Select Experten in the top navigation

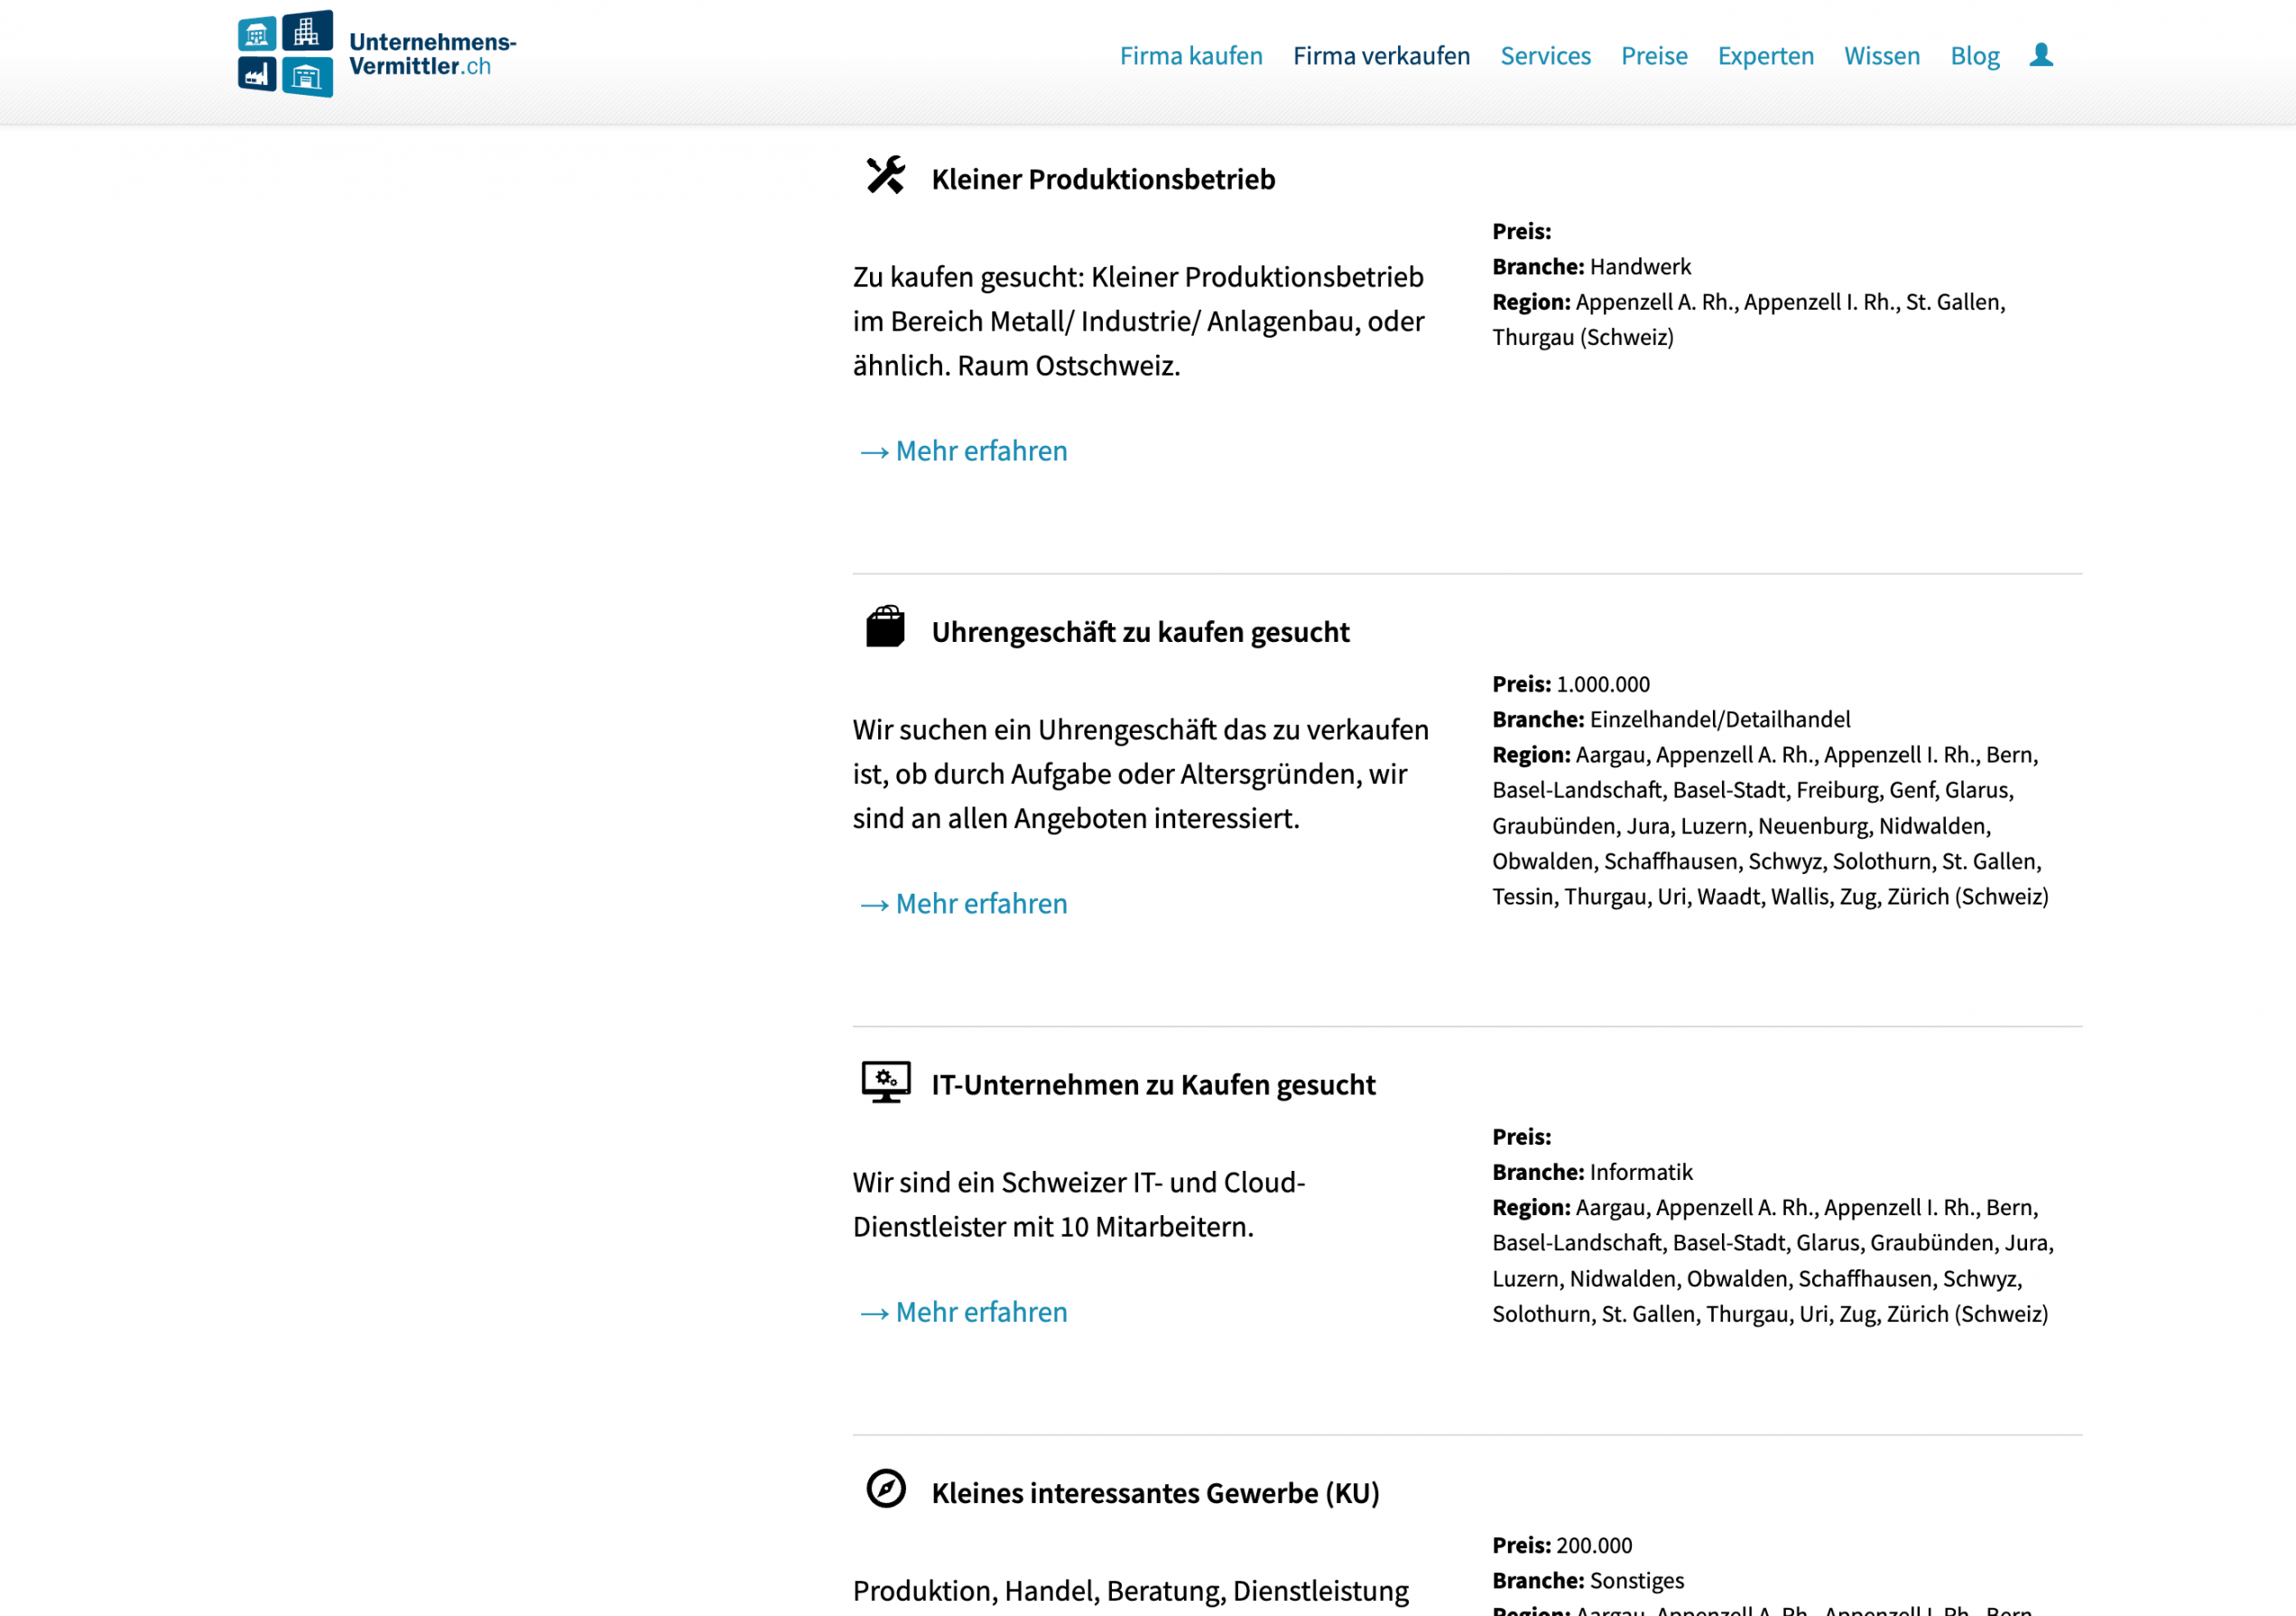coord(1765,56)
